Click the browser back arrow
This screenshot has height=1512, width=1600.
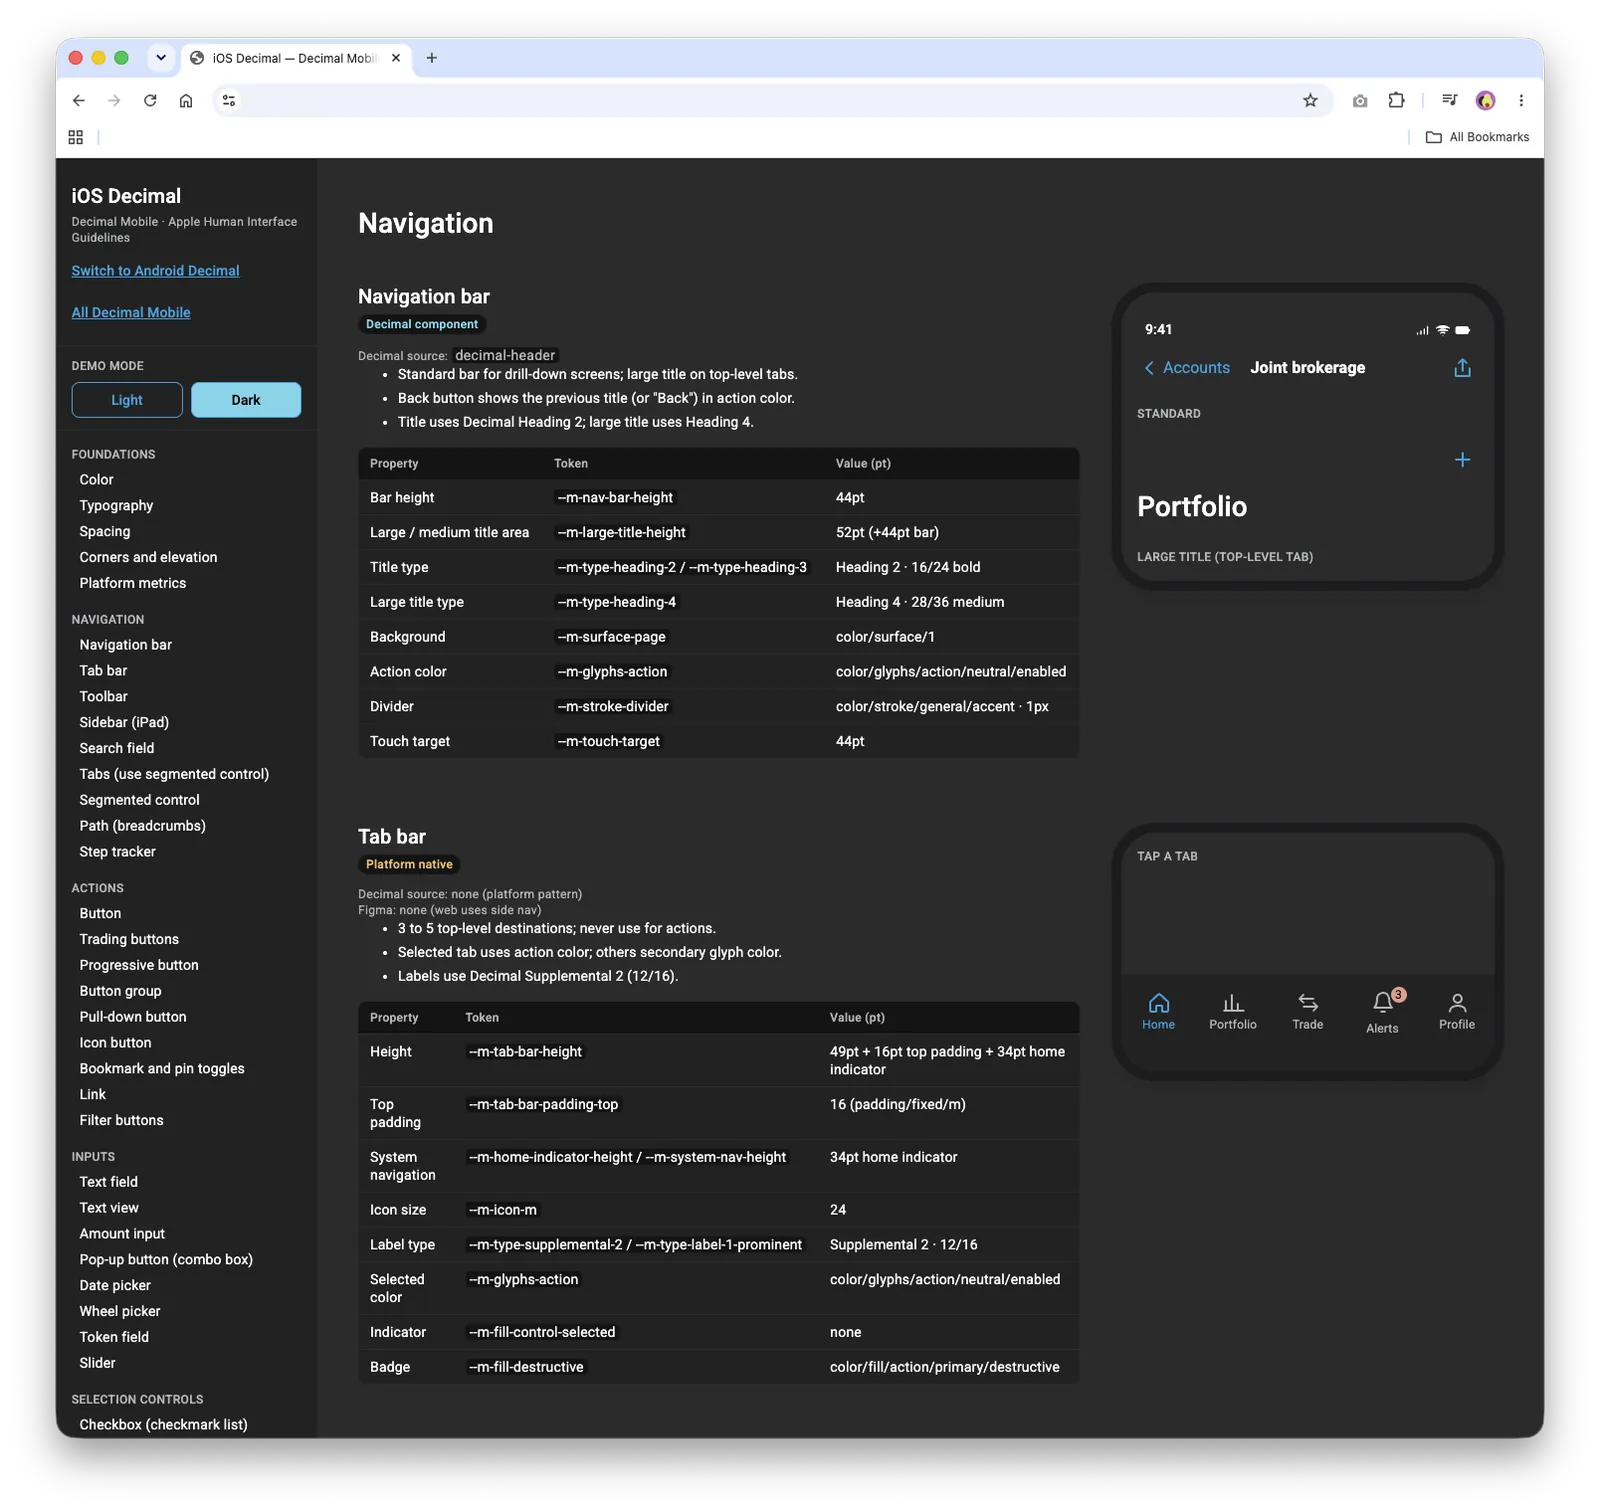point(79,101)
